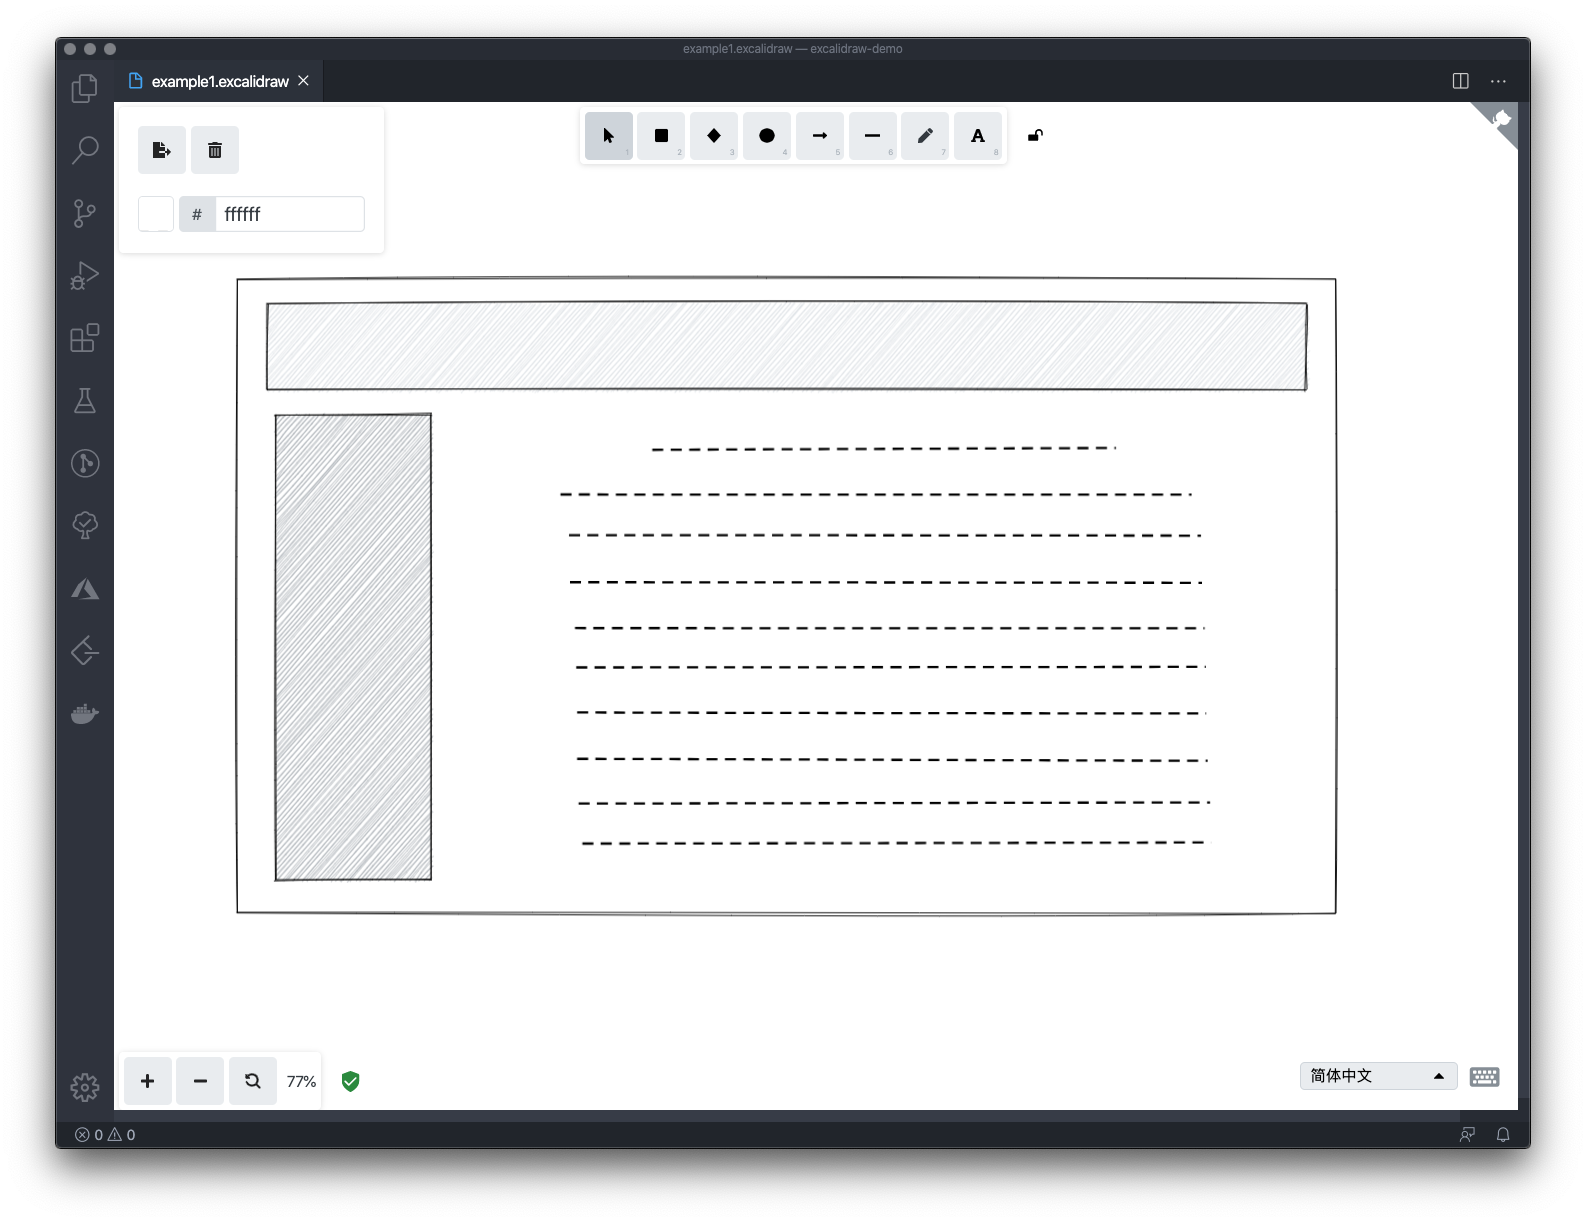
Task: Open the Docker view
Action: (x=85, y=714)
